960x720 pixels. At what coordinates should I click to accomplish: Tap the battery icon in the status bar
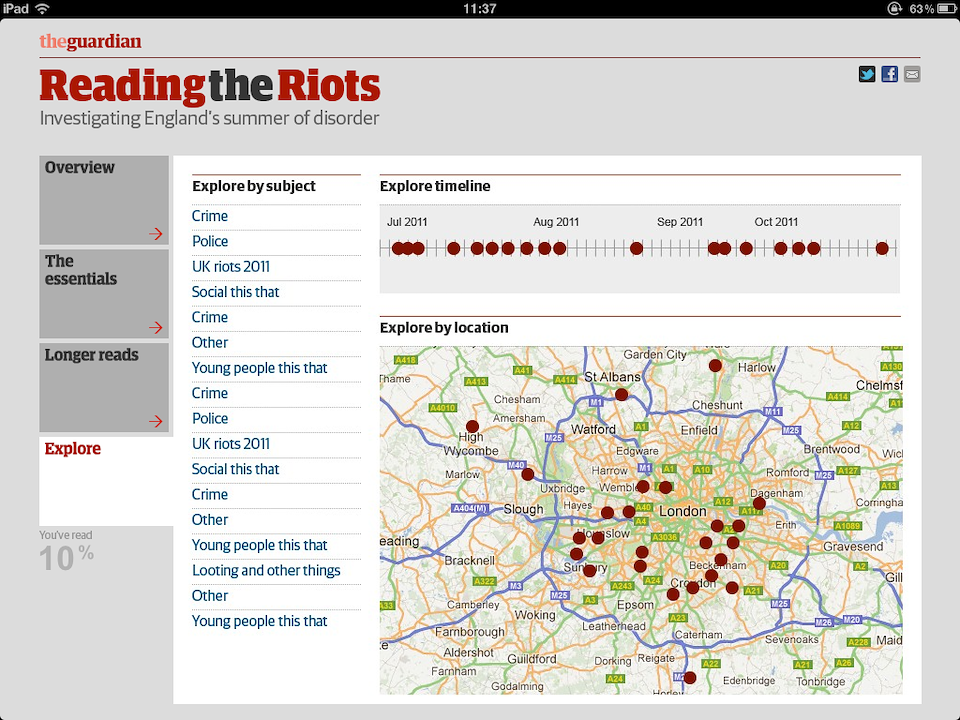click(947, 9)
